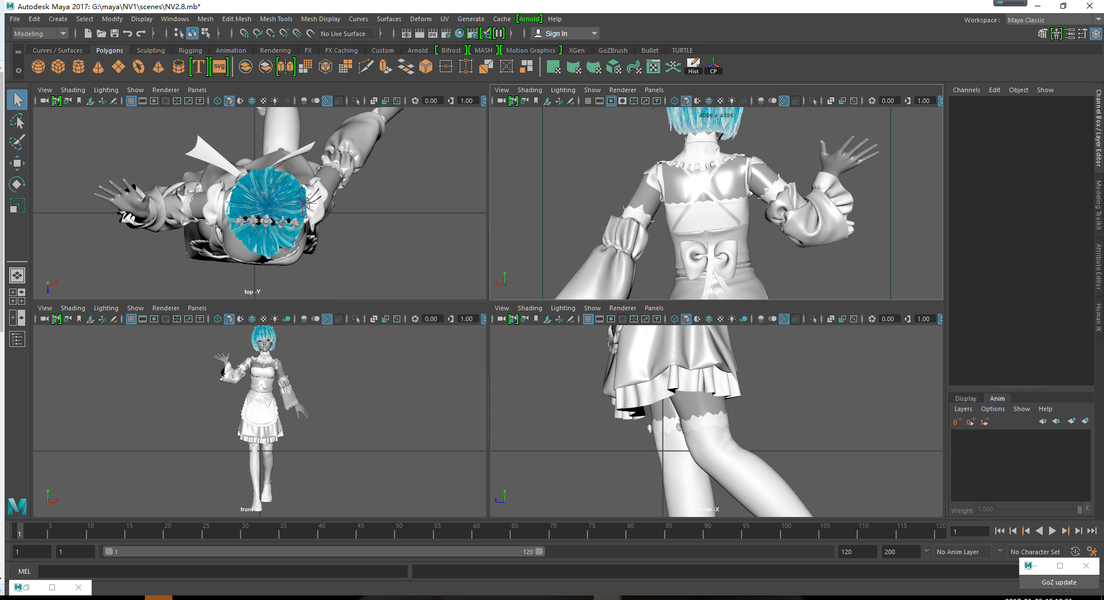Switch to the GoZBrush shelf tab
The height and width of the screenshot is (600, 1104).
point(613,50)
